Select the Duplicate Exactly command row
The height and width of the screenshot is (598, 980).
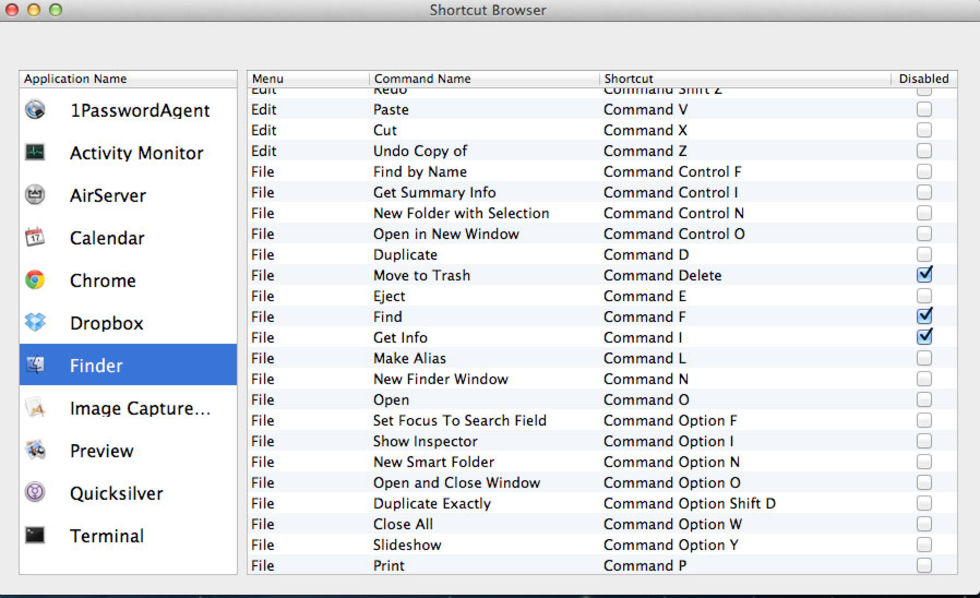coord(432,503)
